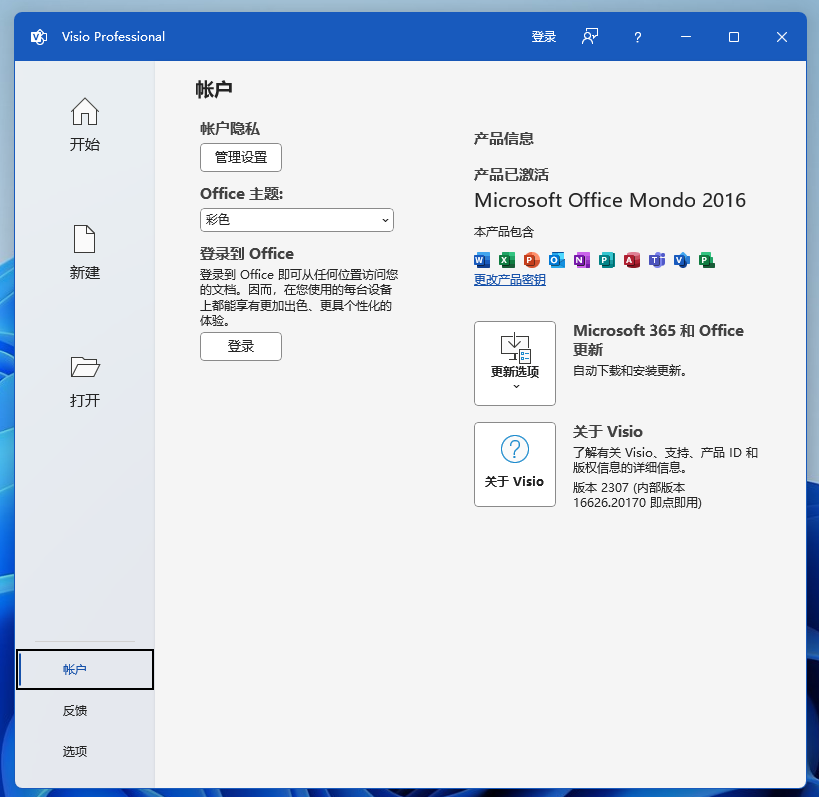Viewport: 819px width, 797px height.
Task: Minimize the Visio Professional window
Action: tap(686, 37)
